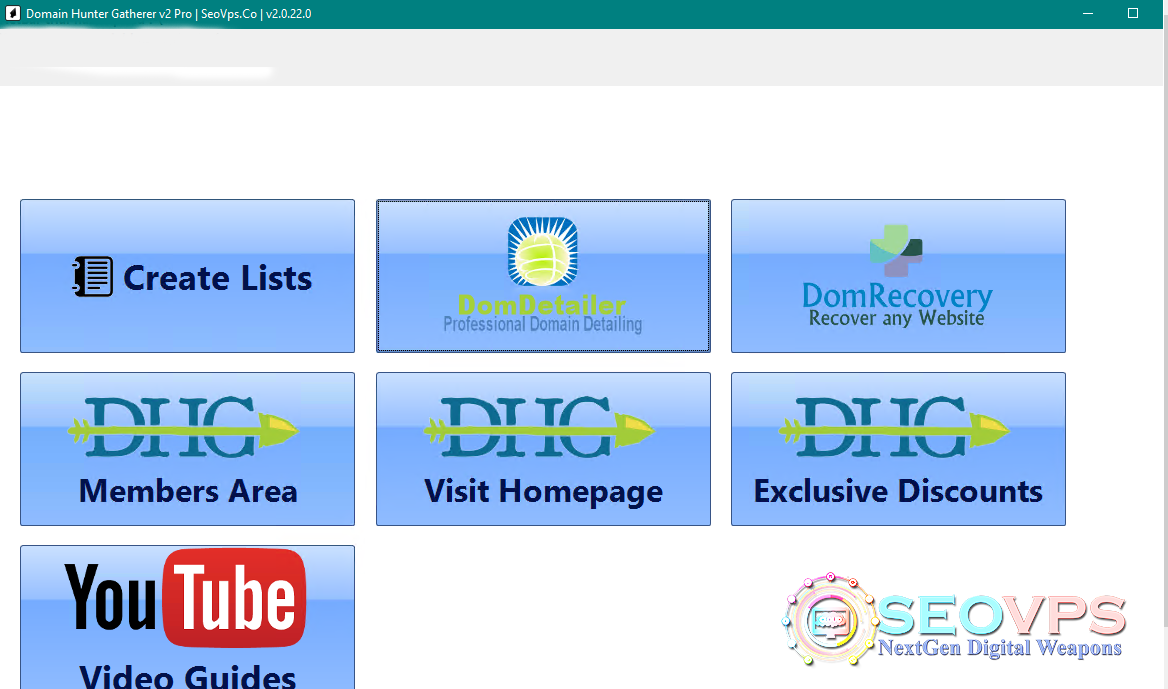Launch DomDetailer Professional Domain Detailing

pyautogui.click(x=543, y=276)
